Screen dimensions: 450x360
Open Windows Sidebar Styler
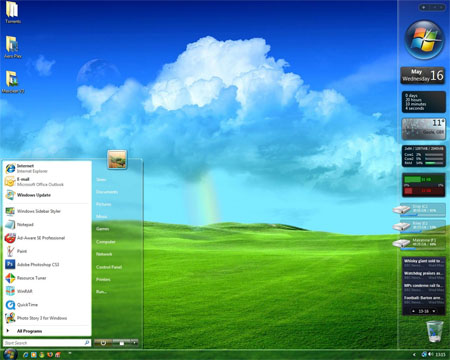(x=47, y=211)
